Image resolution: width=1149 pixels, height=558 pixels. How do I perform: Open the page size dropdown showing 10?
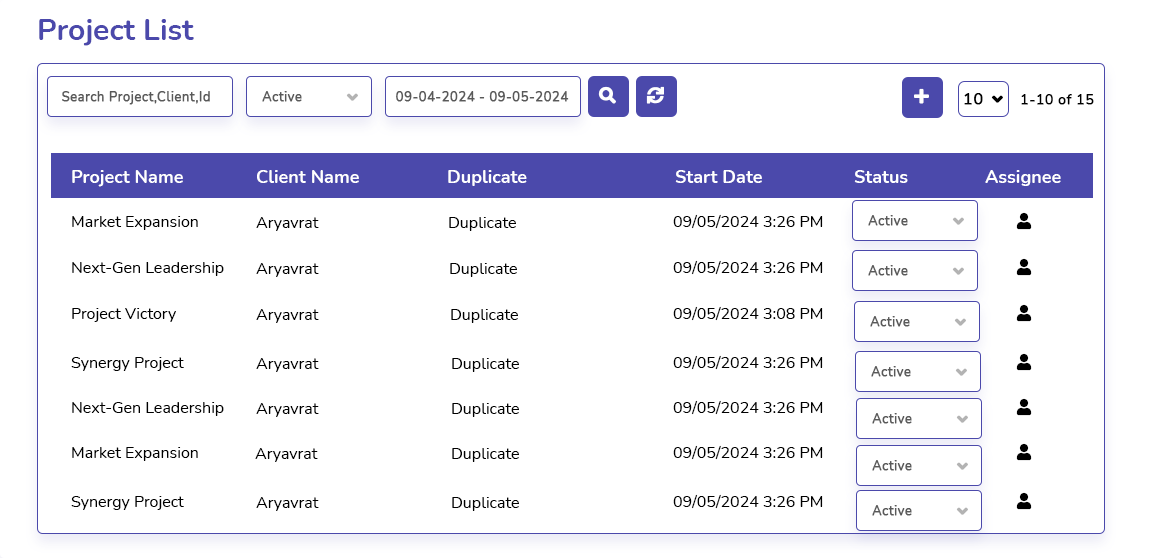(x=983, y=99)
